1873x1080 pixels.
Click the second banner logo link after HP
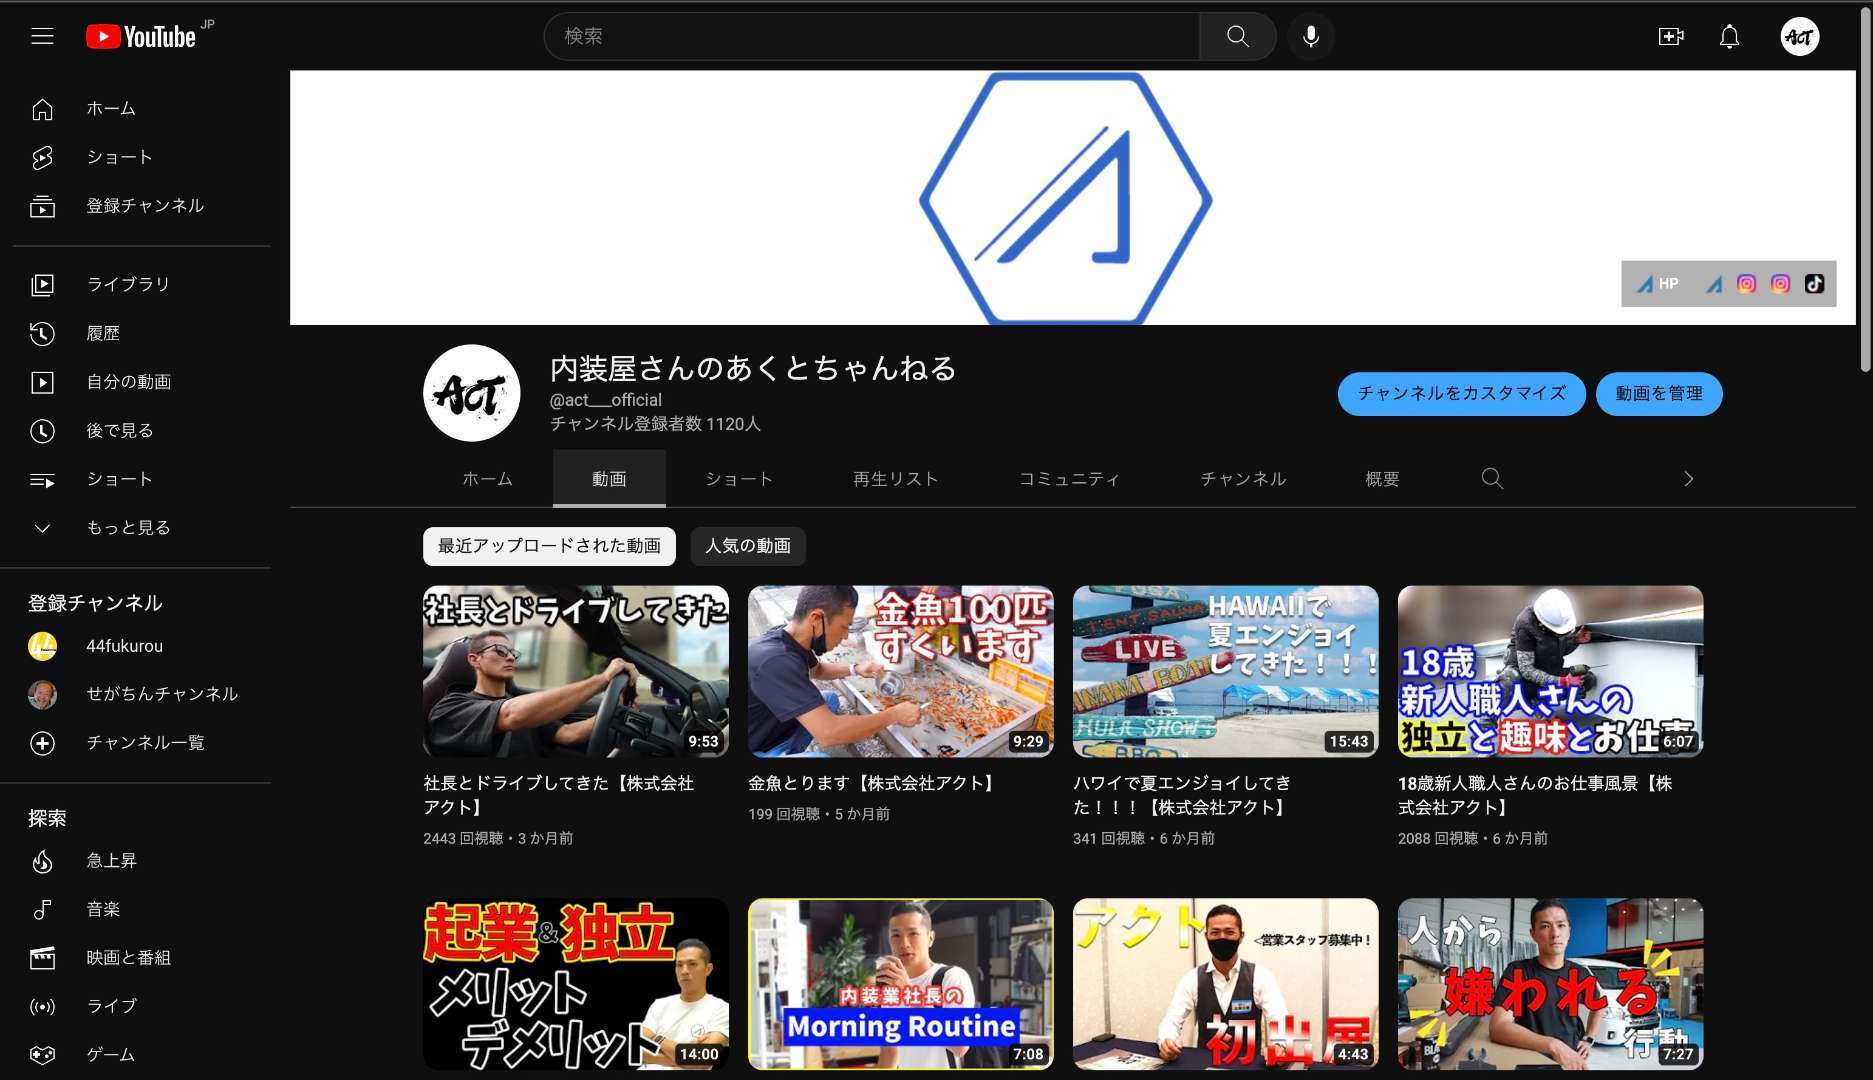pyautogui.click(x=1714, y=284)
